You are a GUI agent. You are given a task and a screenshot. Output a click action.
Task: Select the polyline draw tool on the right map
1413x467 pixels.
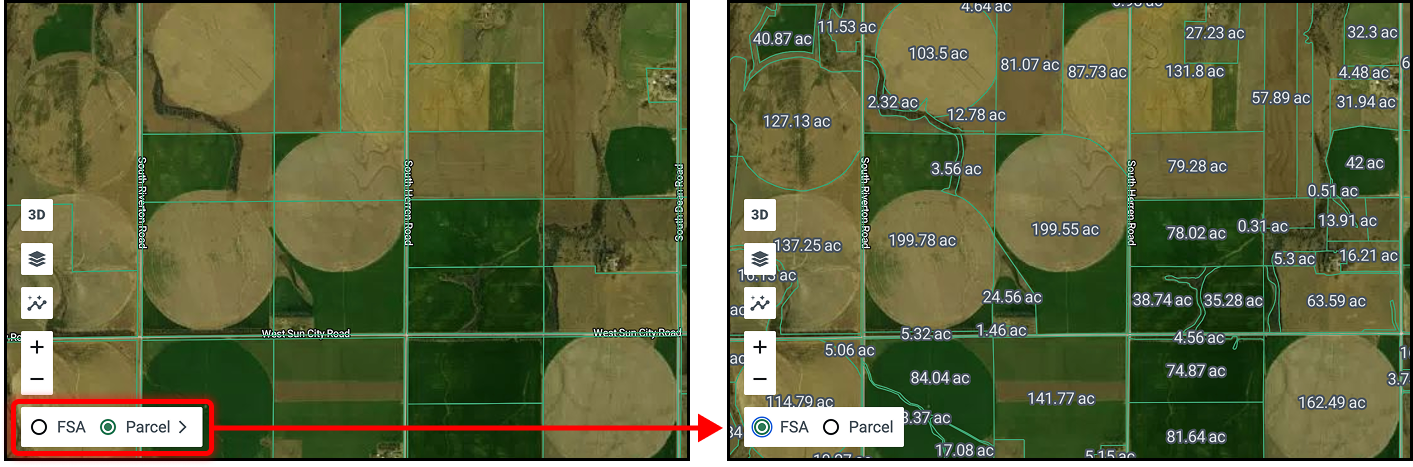[760, 303]
